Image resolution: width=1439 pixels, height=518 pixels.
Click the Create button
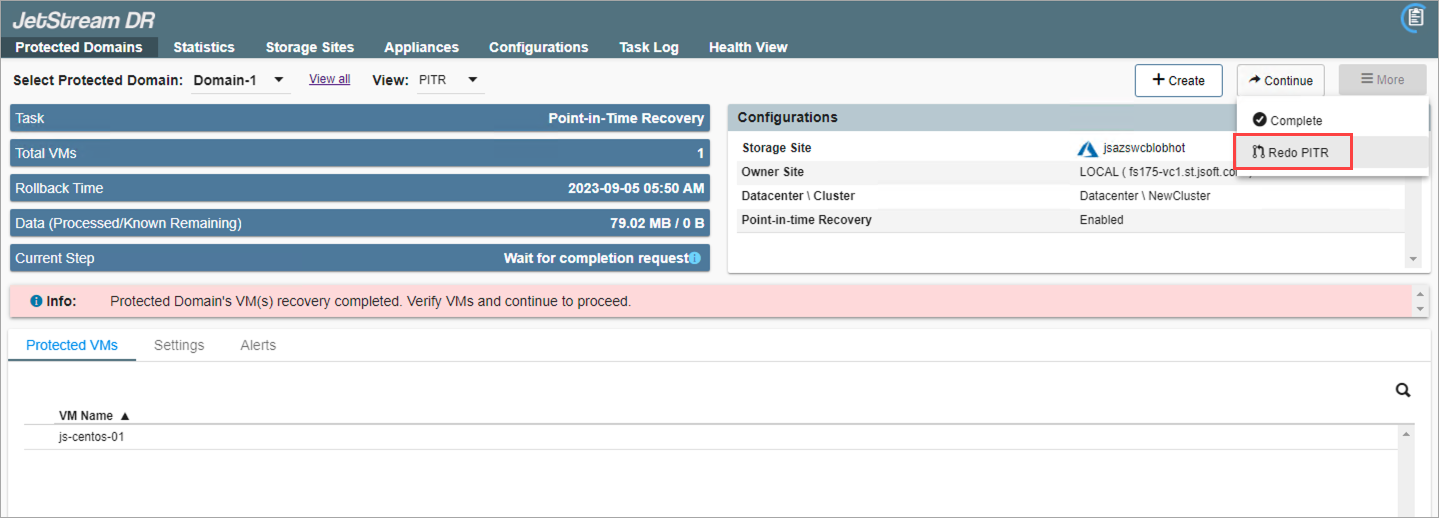[x=1178, y=81]
